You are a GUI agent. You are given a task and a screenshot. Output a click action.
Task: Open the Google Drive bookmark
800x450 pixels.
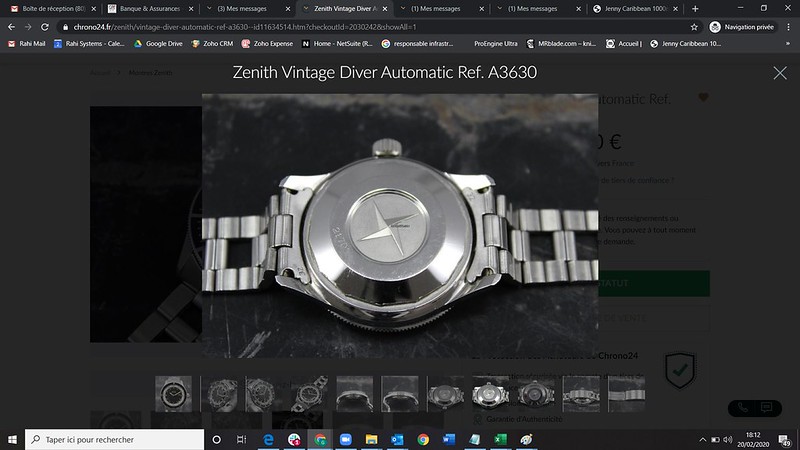158,44
